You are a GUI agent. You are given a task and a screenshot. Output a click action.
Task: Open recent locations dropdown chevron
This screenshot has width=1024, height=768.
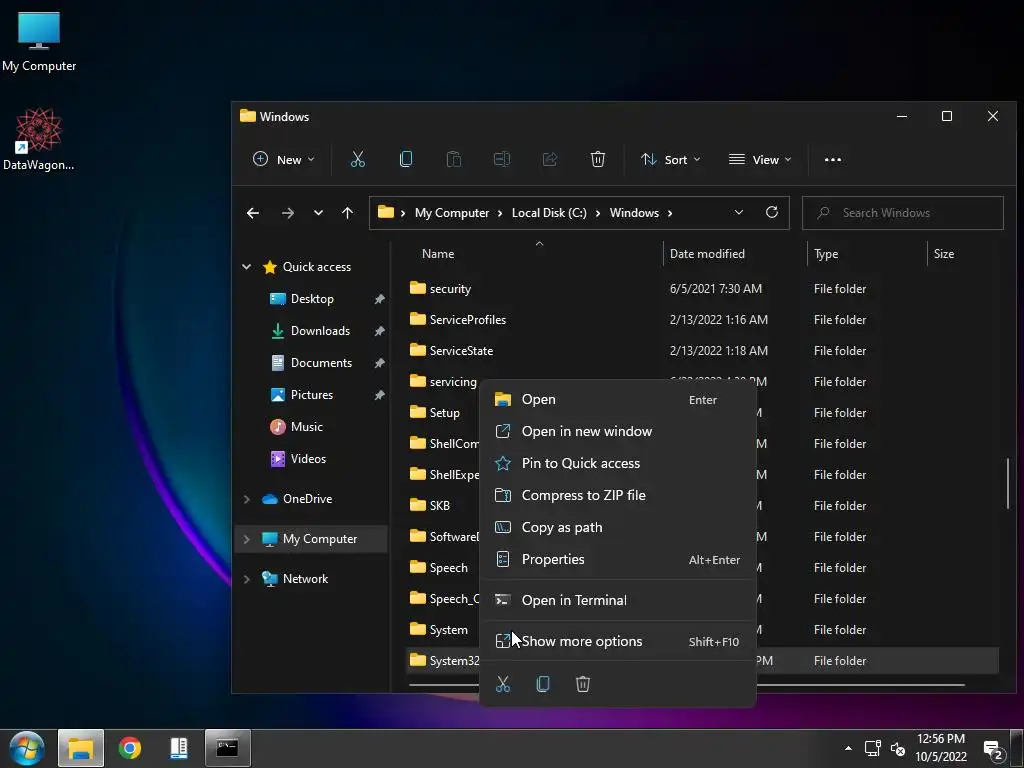point(318,213)
